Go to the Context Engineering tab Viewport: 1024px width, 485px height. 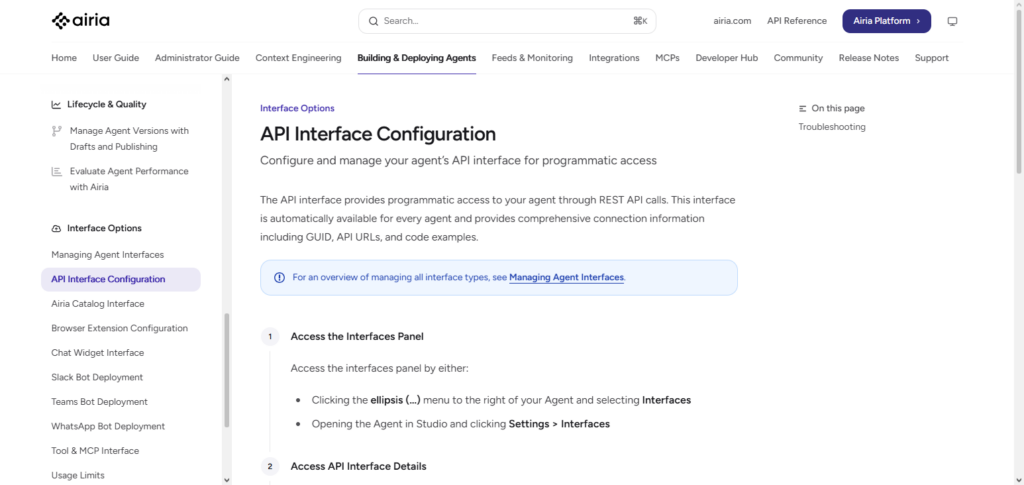pyautogui.click(x=298, y=58)
